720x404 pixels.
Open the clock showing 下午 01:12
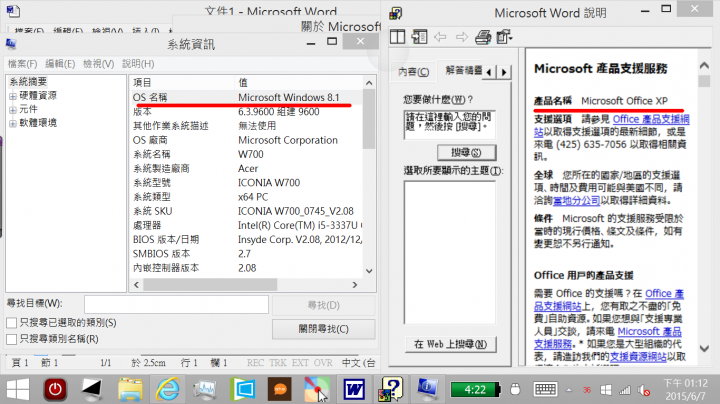686,389
